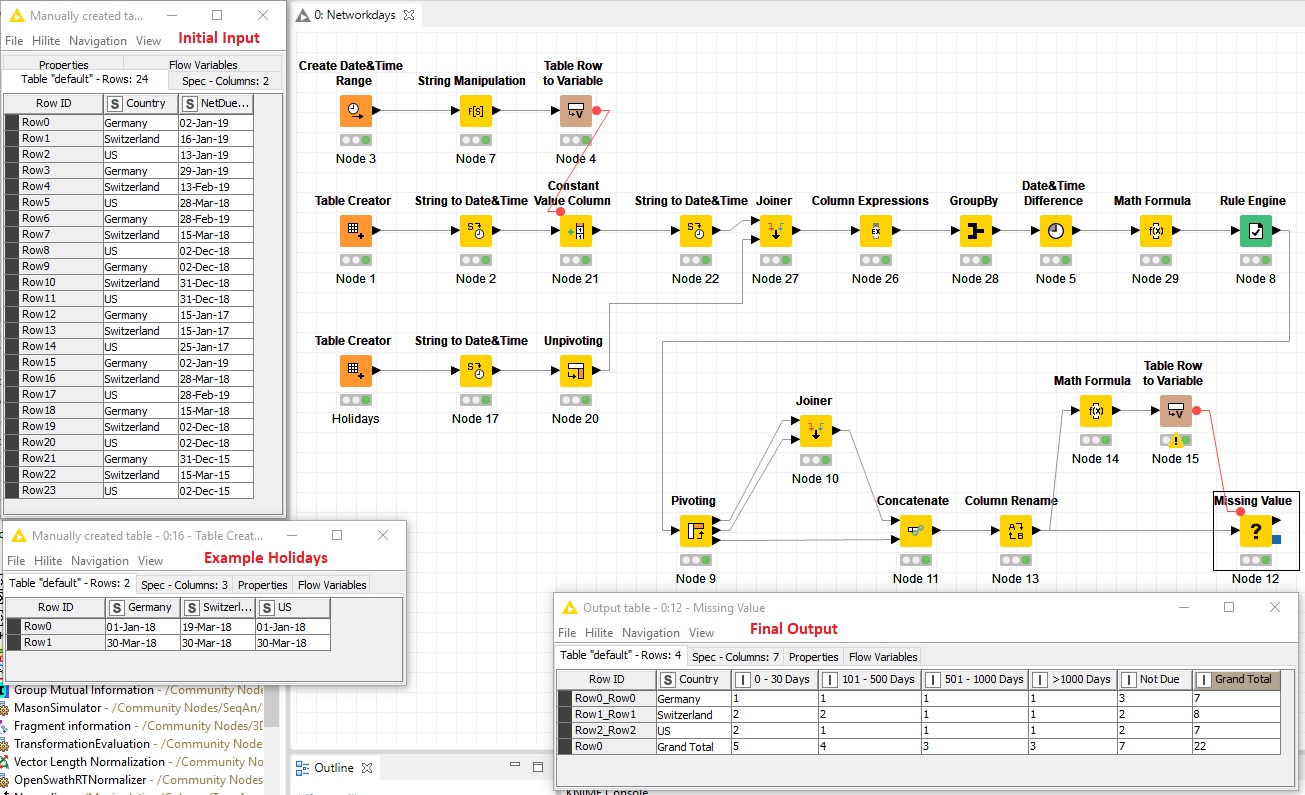Click the Pivoting node icon
Image resolution: width=1305 pixels, height=795 pixels.
tap(695, 531)
